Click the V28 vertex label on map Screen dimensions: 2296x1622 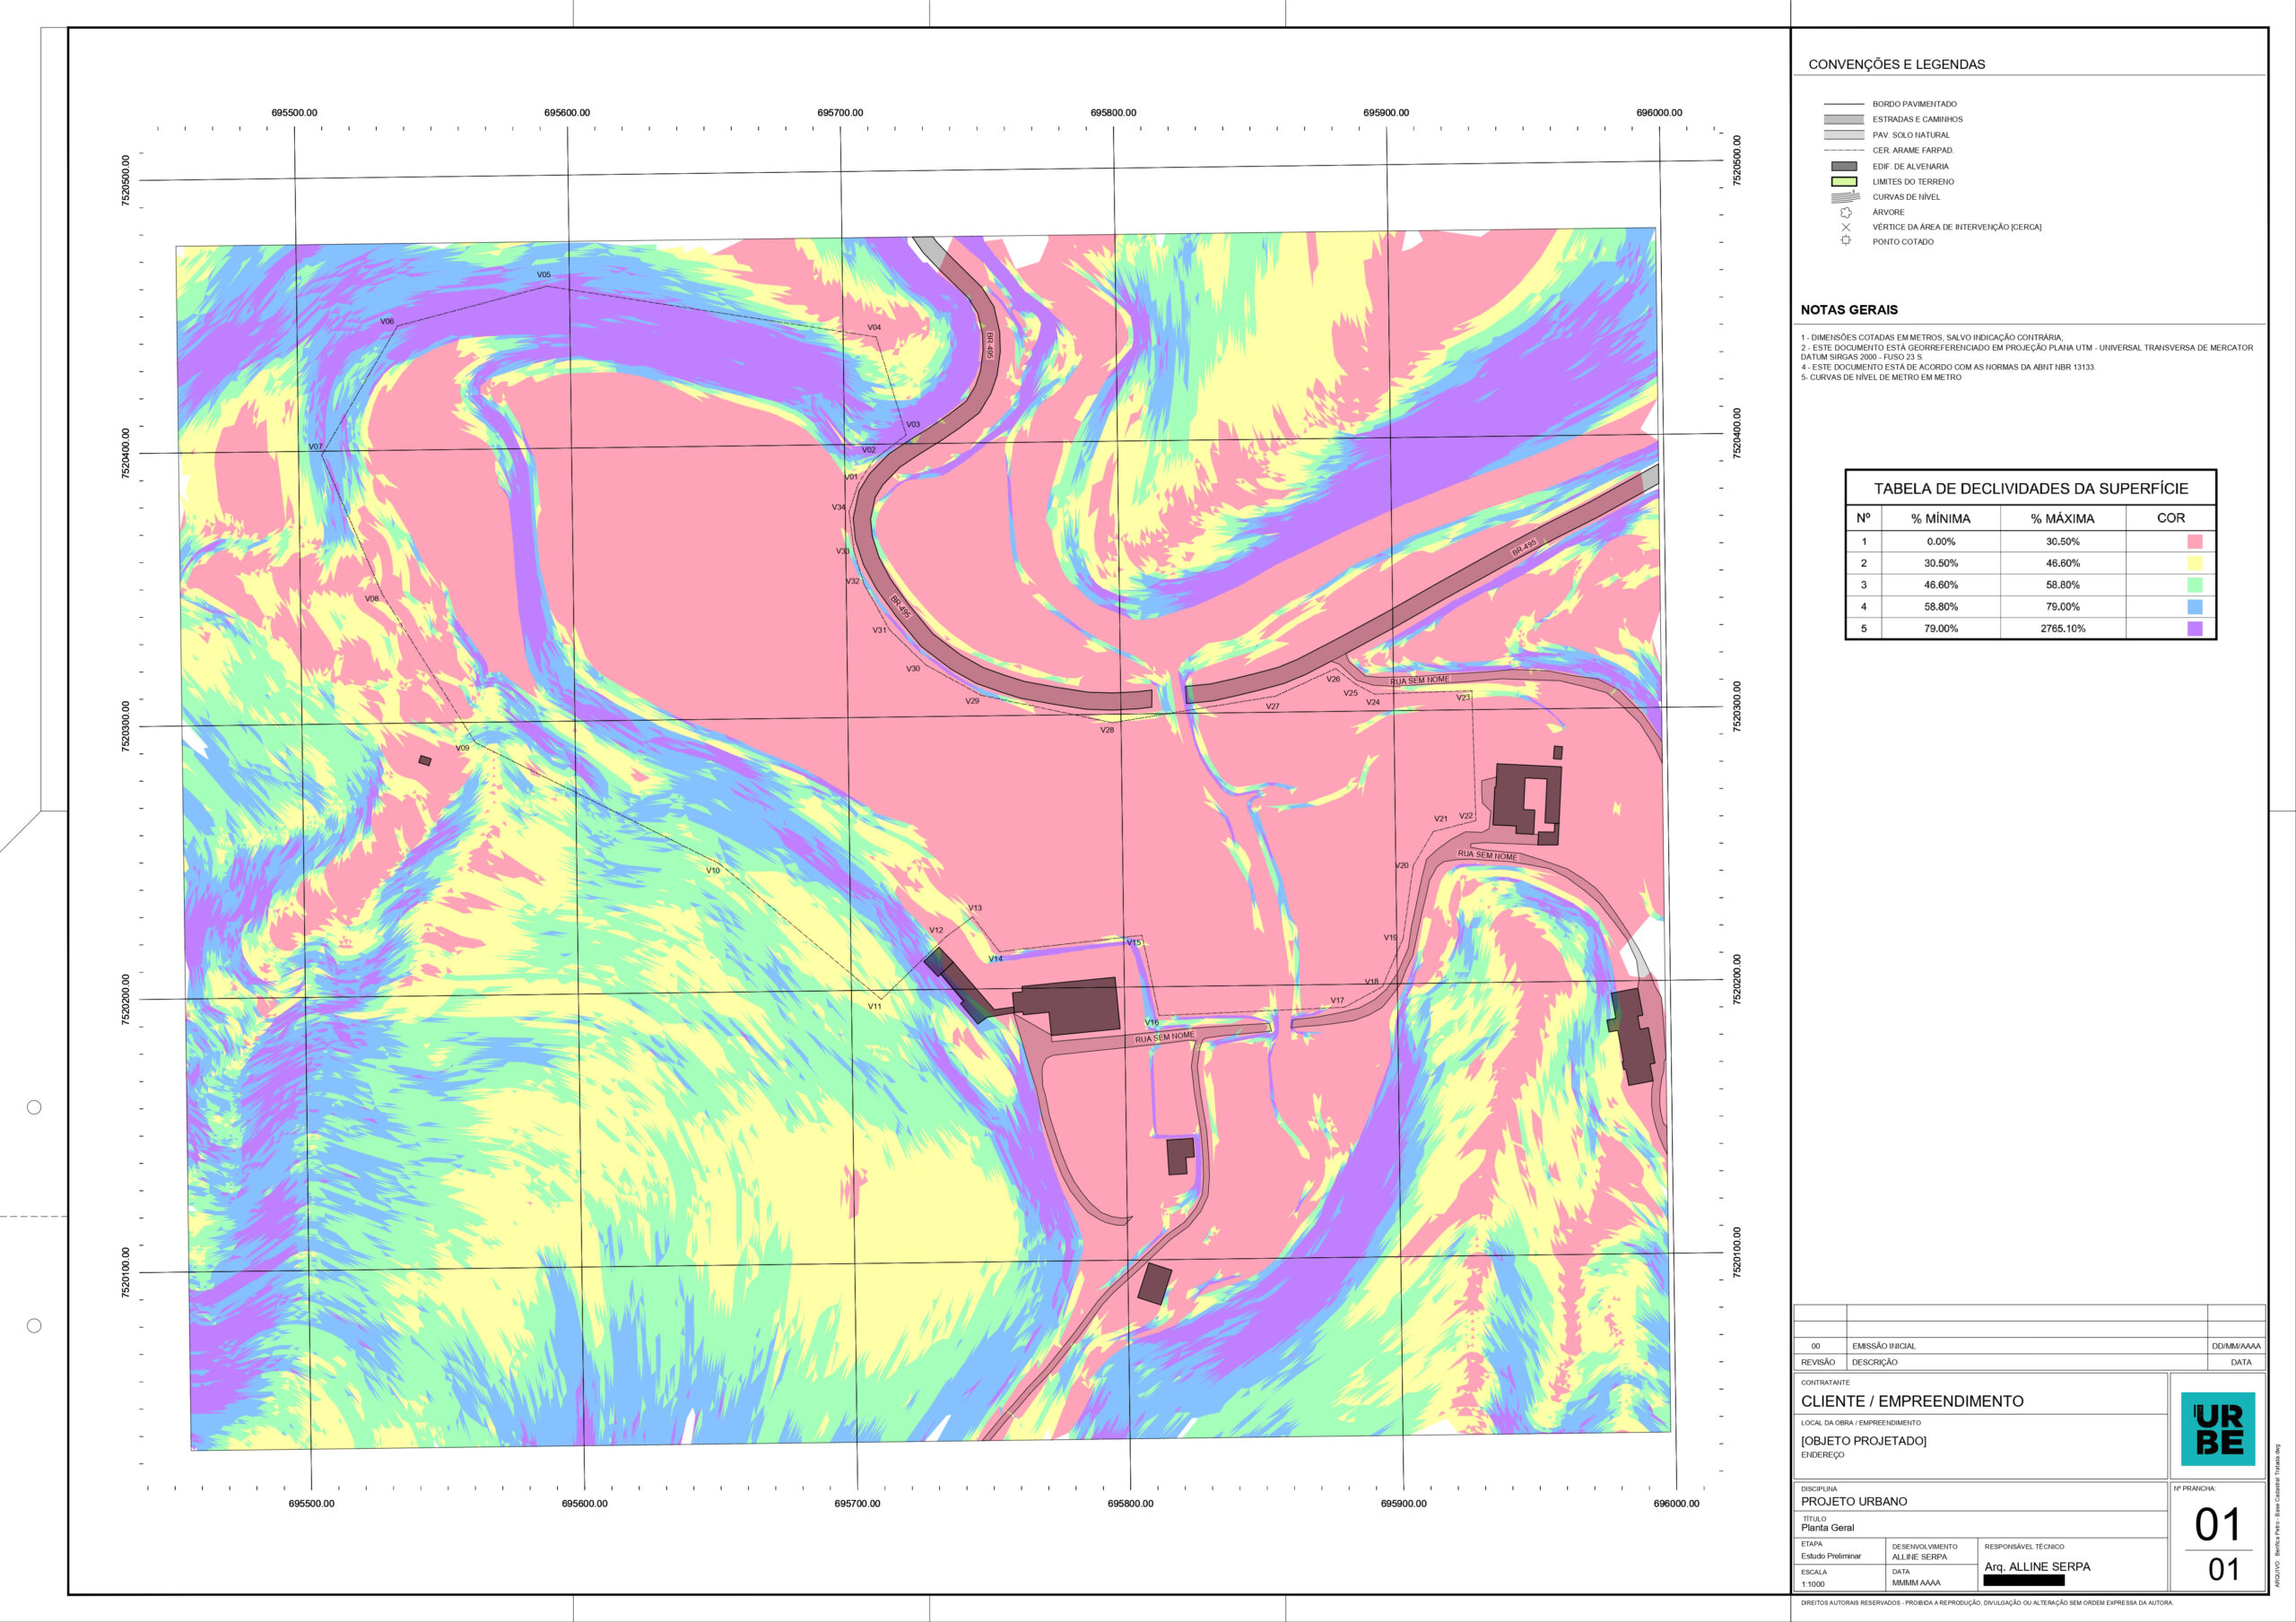pyautogui.click(x=1107, y=730)
